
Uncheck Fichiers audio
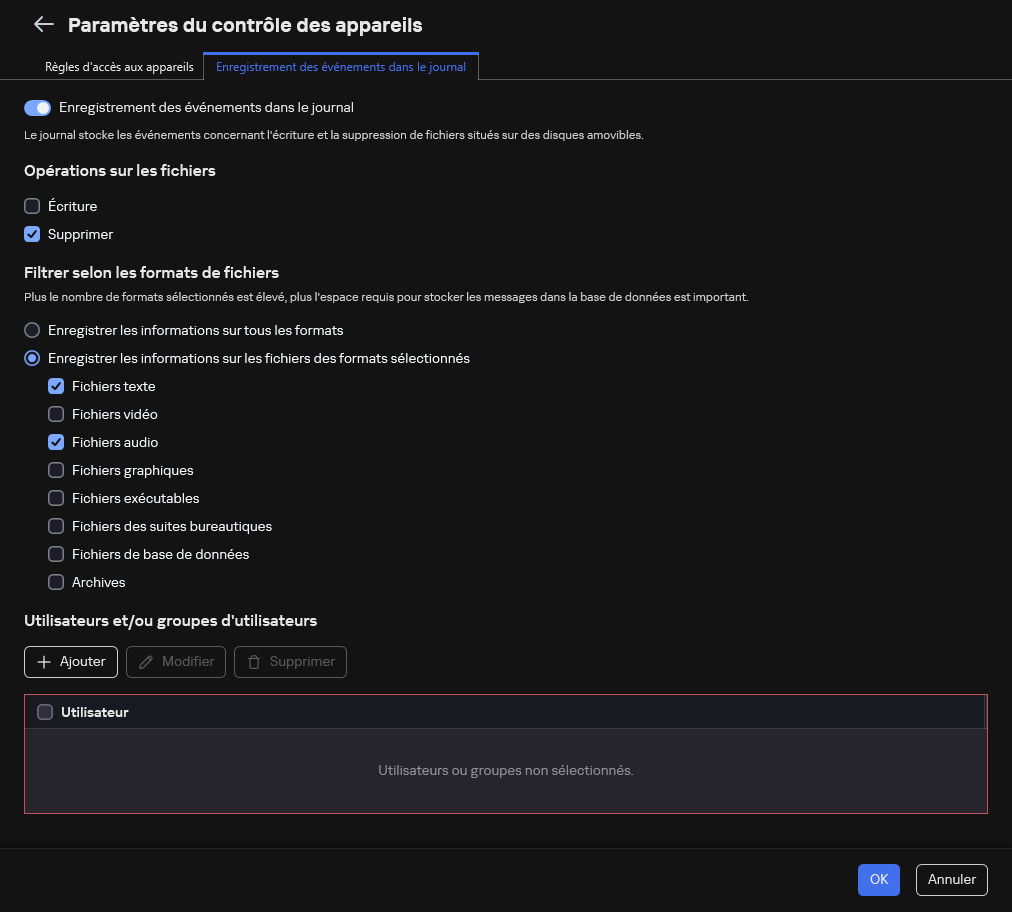[56, 442]
